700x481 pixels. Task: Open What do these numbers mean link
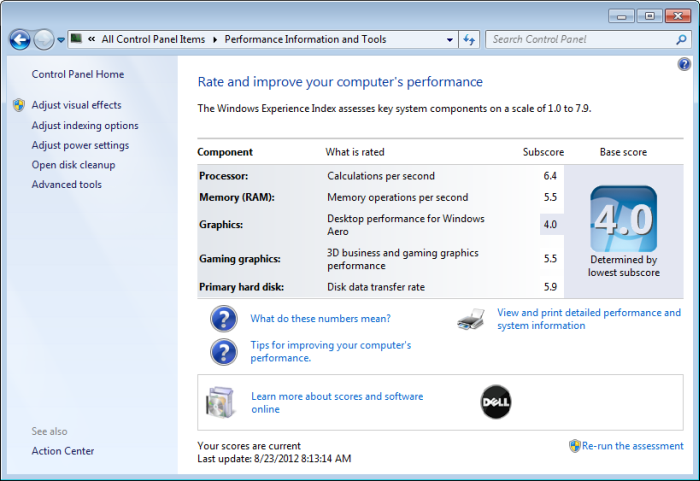coord(320,318)
